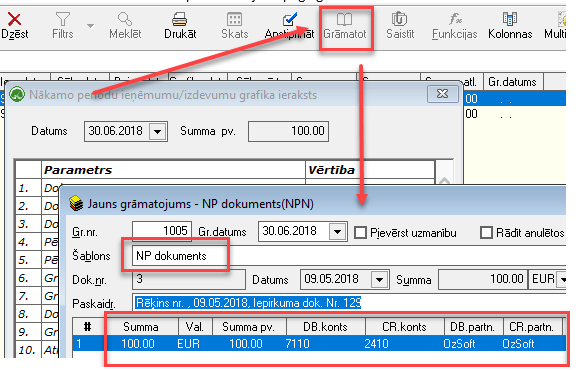Select the 2410 credit account cell

[x=404, y=344]
